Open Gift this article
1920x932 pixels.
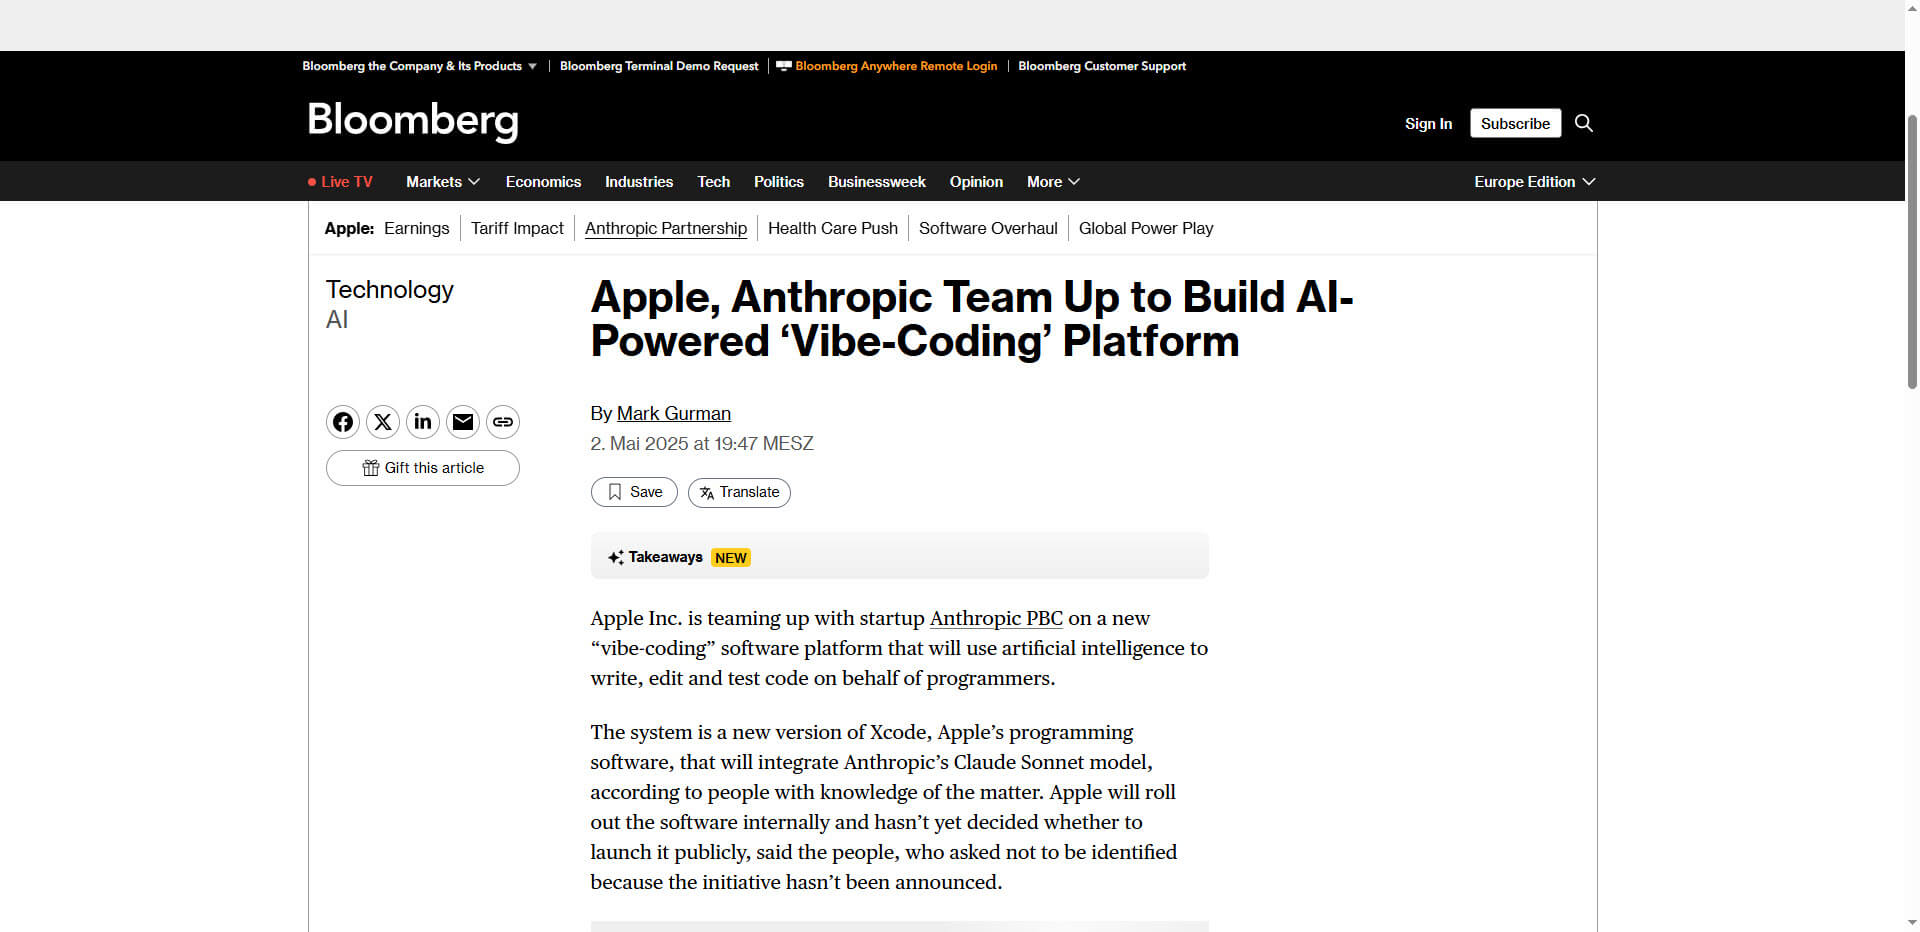click(x=422, y=467)
